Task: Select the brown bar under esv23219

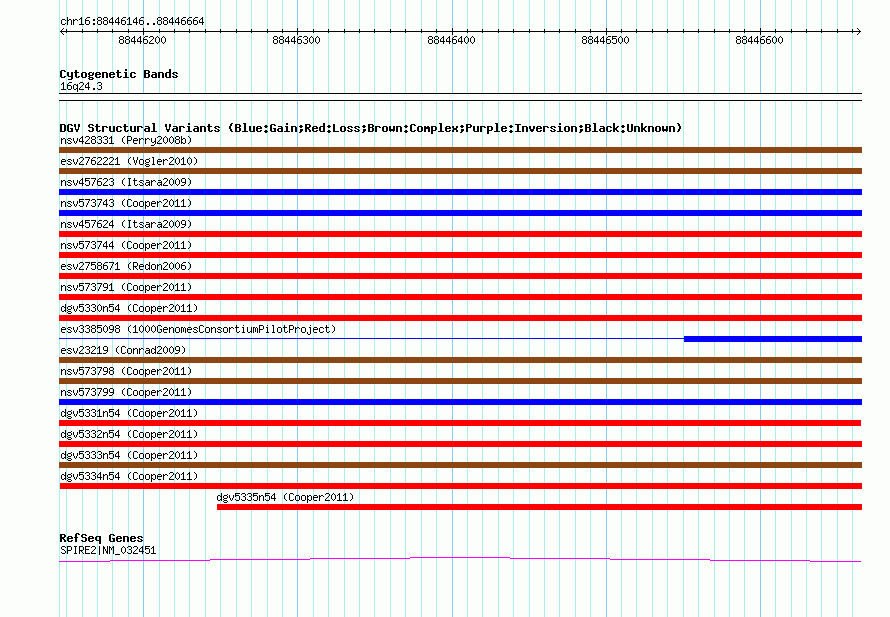Action: click(460, 360)
